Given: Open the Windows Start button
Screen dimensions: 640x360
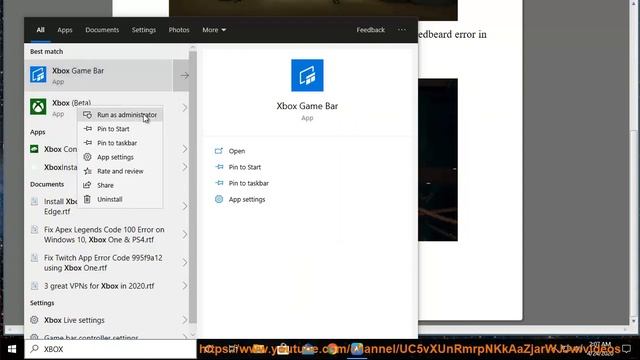Looking at the screenshot, I should pyautogui.click(x=12, y=349).
